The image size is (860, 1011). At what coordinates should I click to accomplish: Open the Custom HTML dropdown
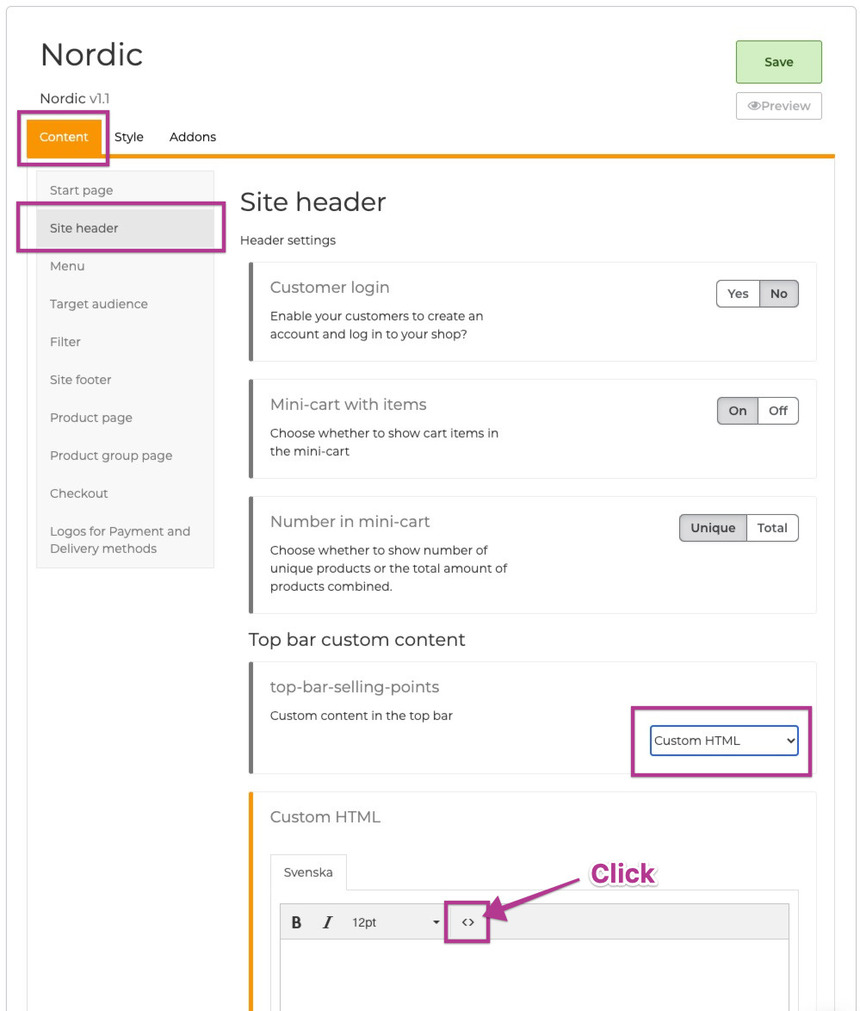coord(724,740)
